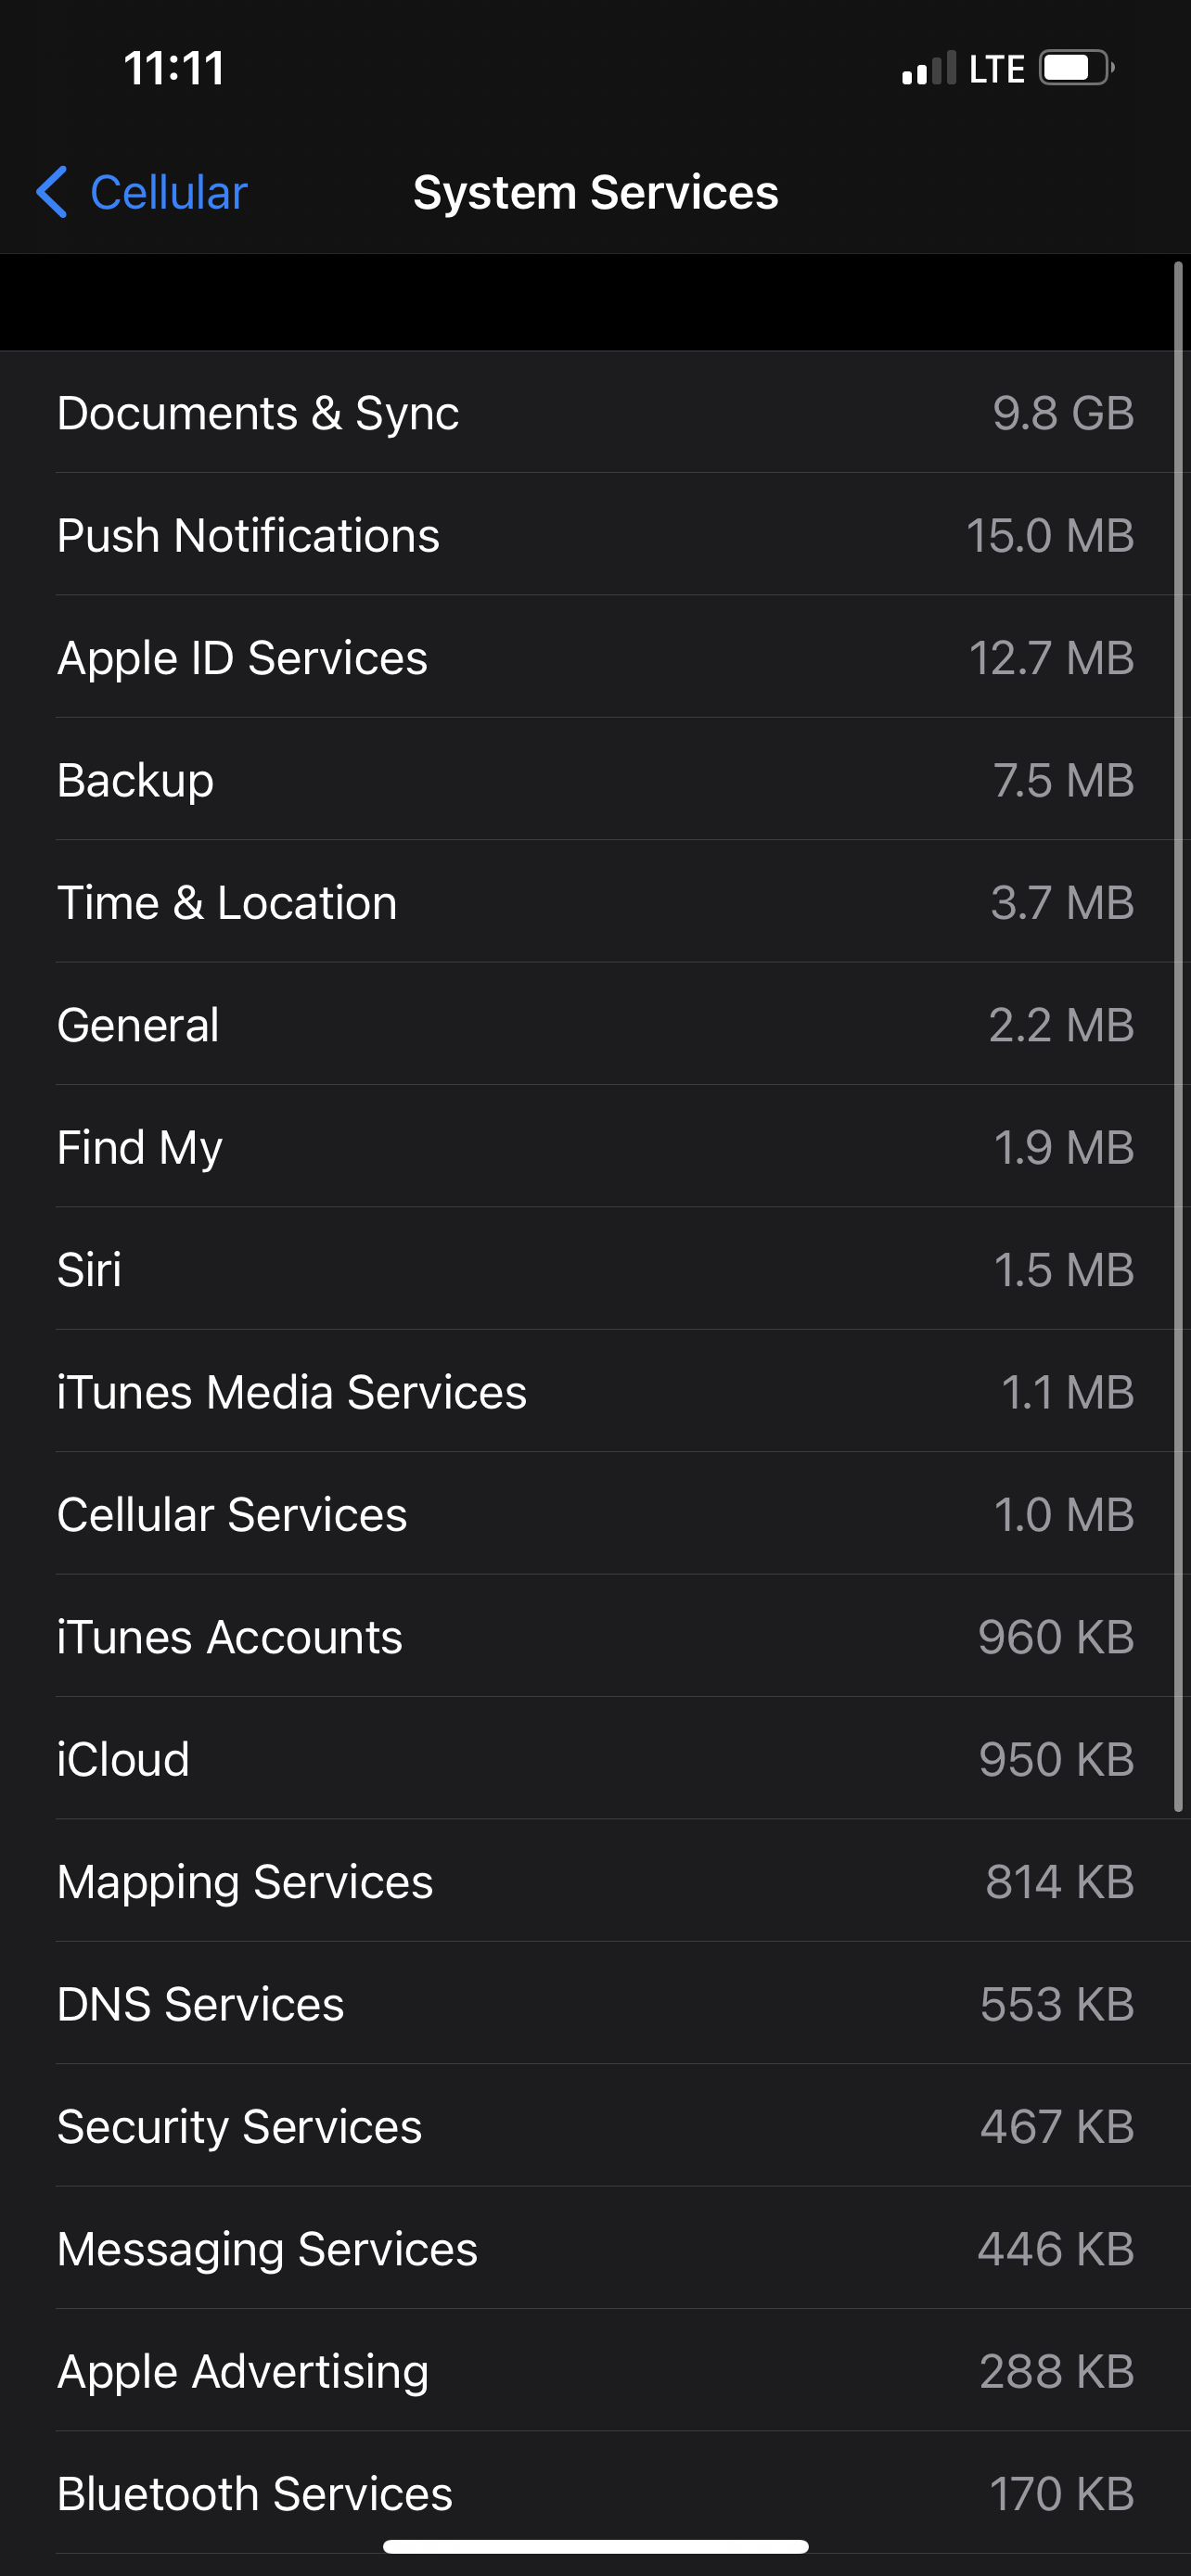Screen dimensions: 1191x2576
Task: Select the Documents & Sync row
Action: click(x=595, y=413)
